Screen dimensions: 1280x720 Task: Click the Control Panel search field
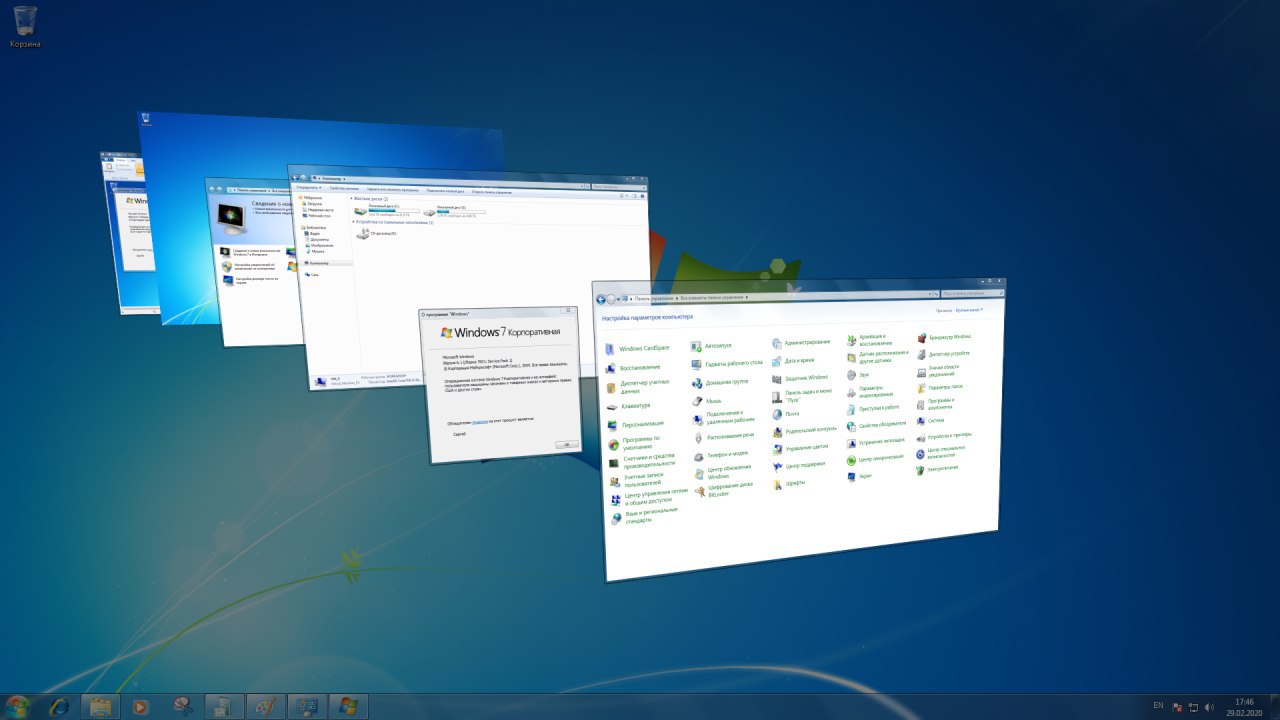click(x=973, y=294)
